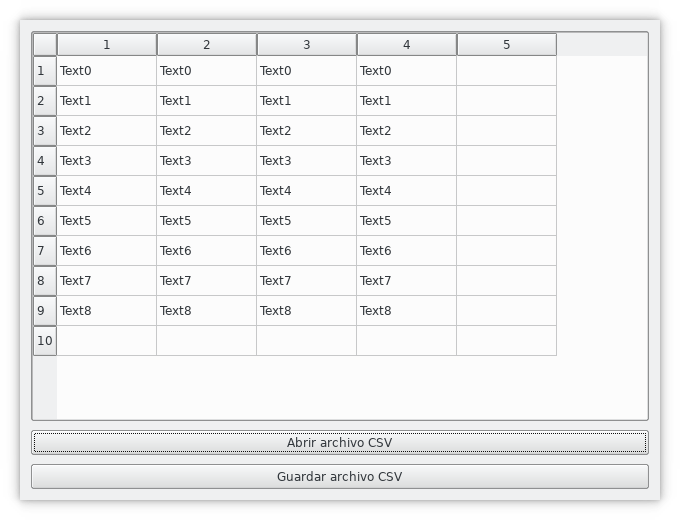
Task: Select the table corner select-all button
Action: coord(44,45)
